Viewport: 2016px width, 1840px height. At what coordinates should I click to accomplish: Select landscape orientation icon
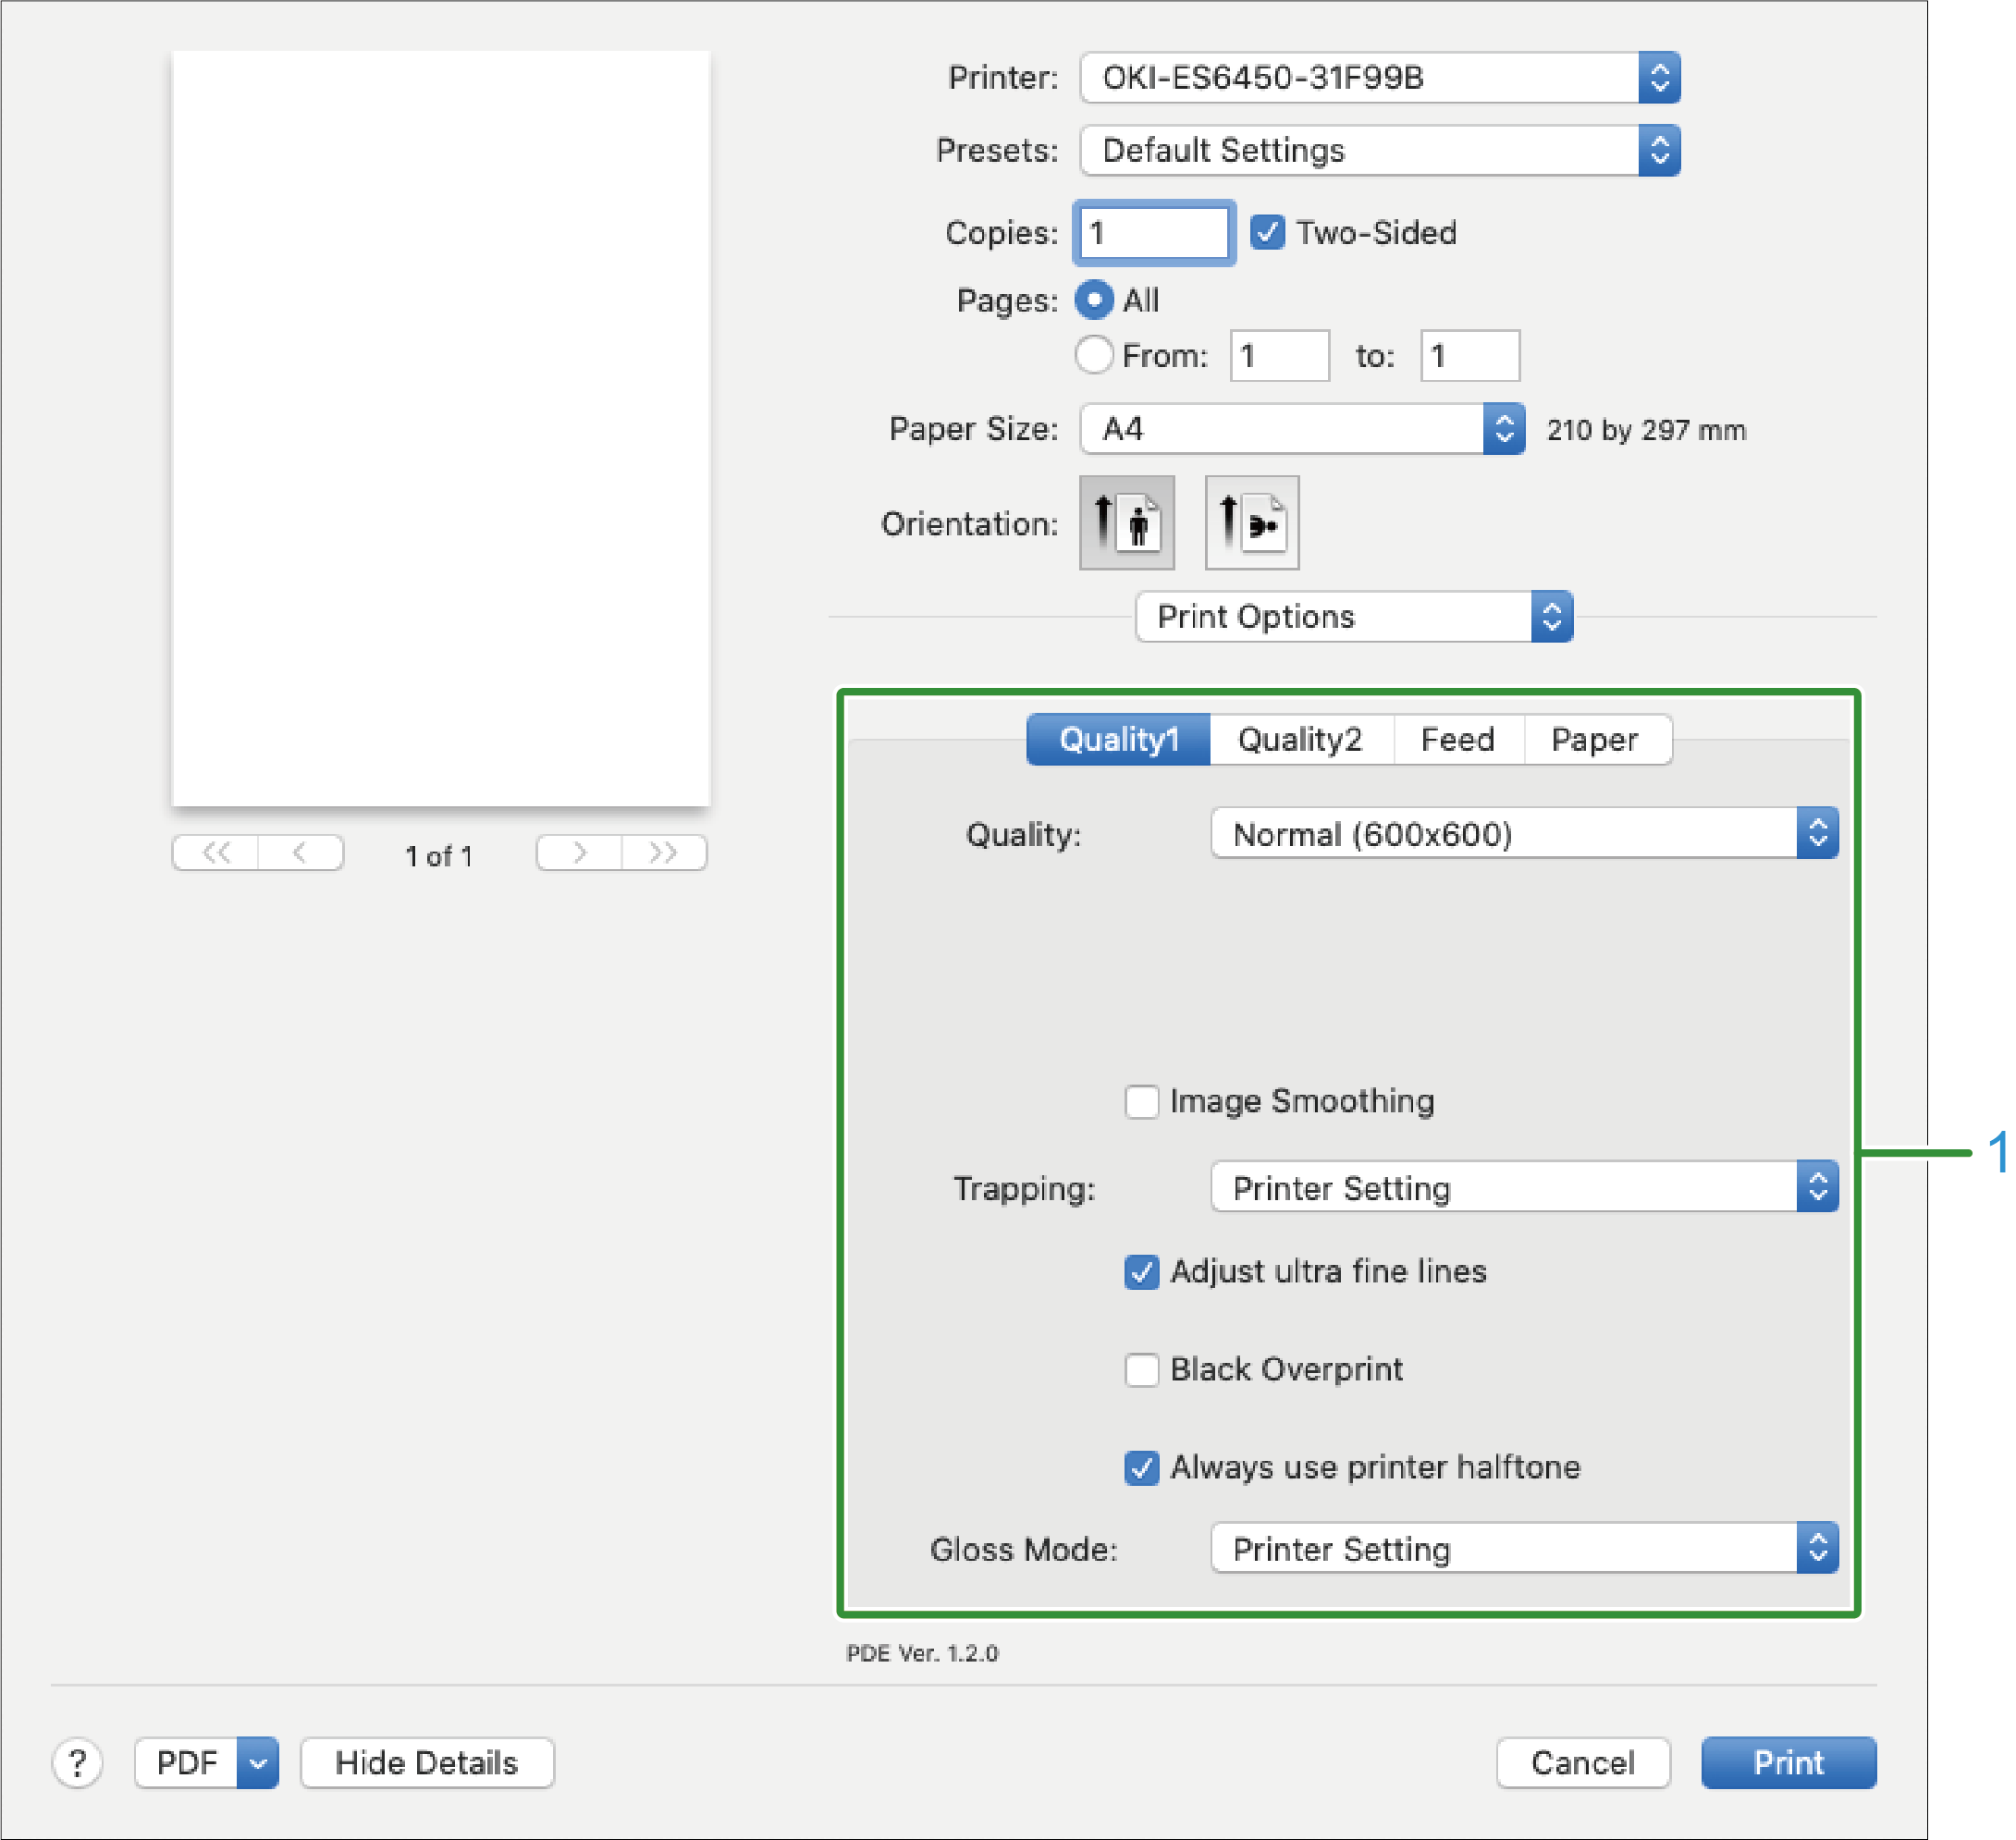(x=1251, y=523)
